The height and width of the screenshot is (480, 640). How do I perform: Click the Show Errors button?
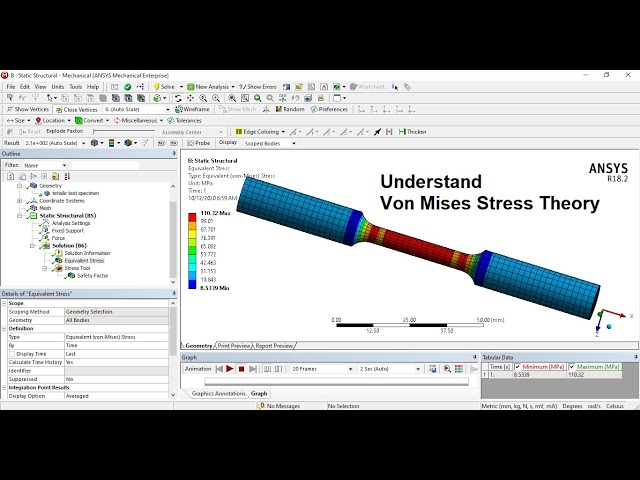(258, 87)
